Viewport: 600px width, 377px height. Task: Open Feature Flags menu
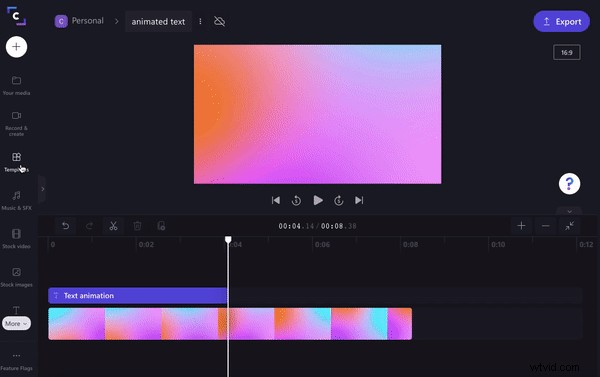click(x=16, y=361)
